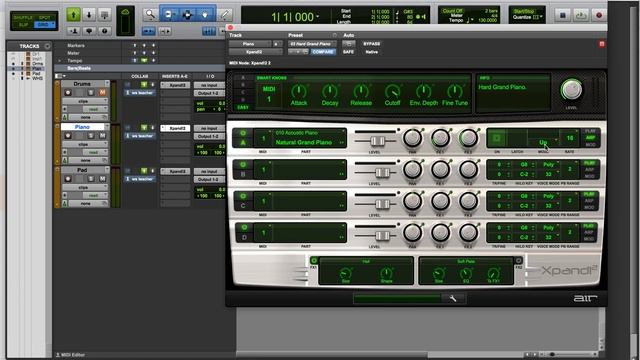Toggle power button for Xpand!2 part A
Image resolution: width=640 pixels, height=360 pixels.
[x=243, y=133]
